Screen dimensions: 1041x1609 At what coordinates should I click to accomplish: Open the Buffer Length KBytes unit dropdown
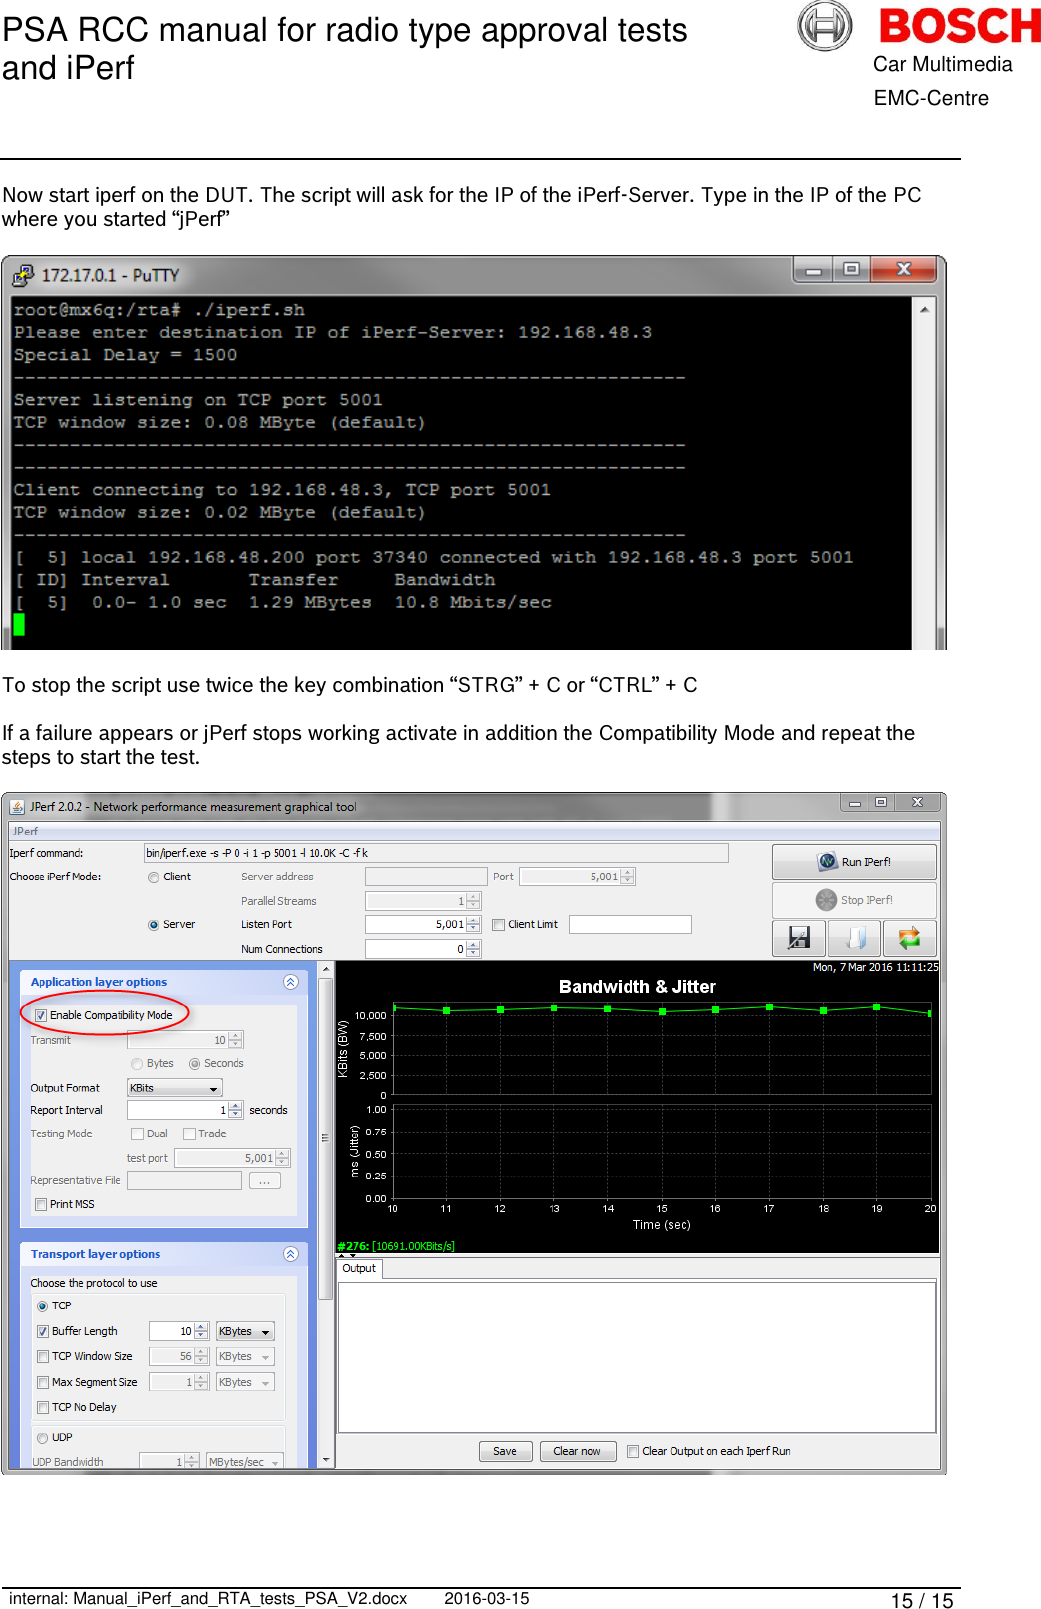[x=245, y=1331]
